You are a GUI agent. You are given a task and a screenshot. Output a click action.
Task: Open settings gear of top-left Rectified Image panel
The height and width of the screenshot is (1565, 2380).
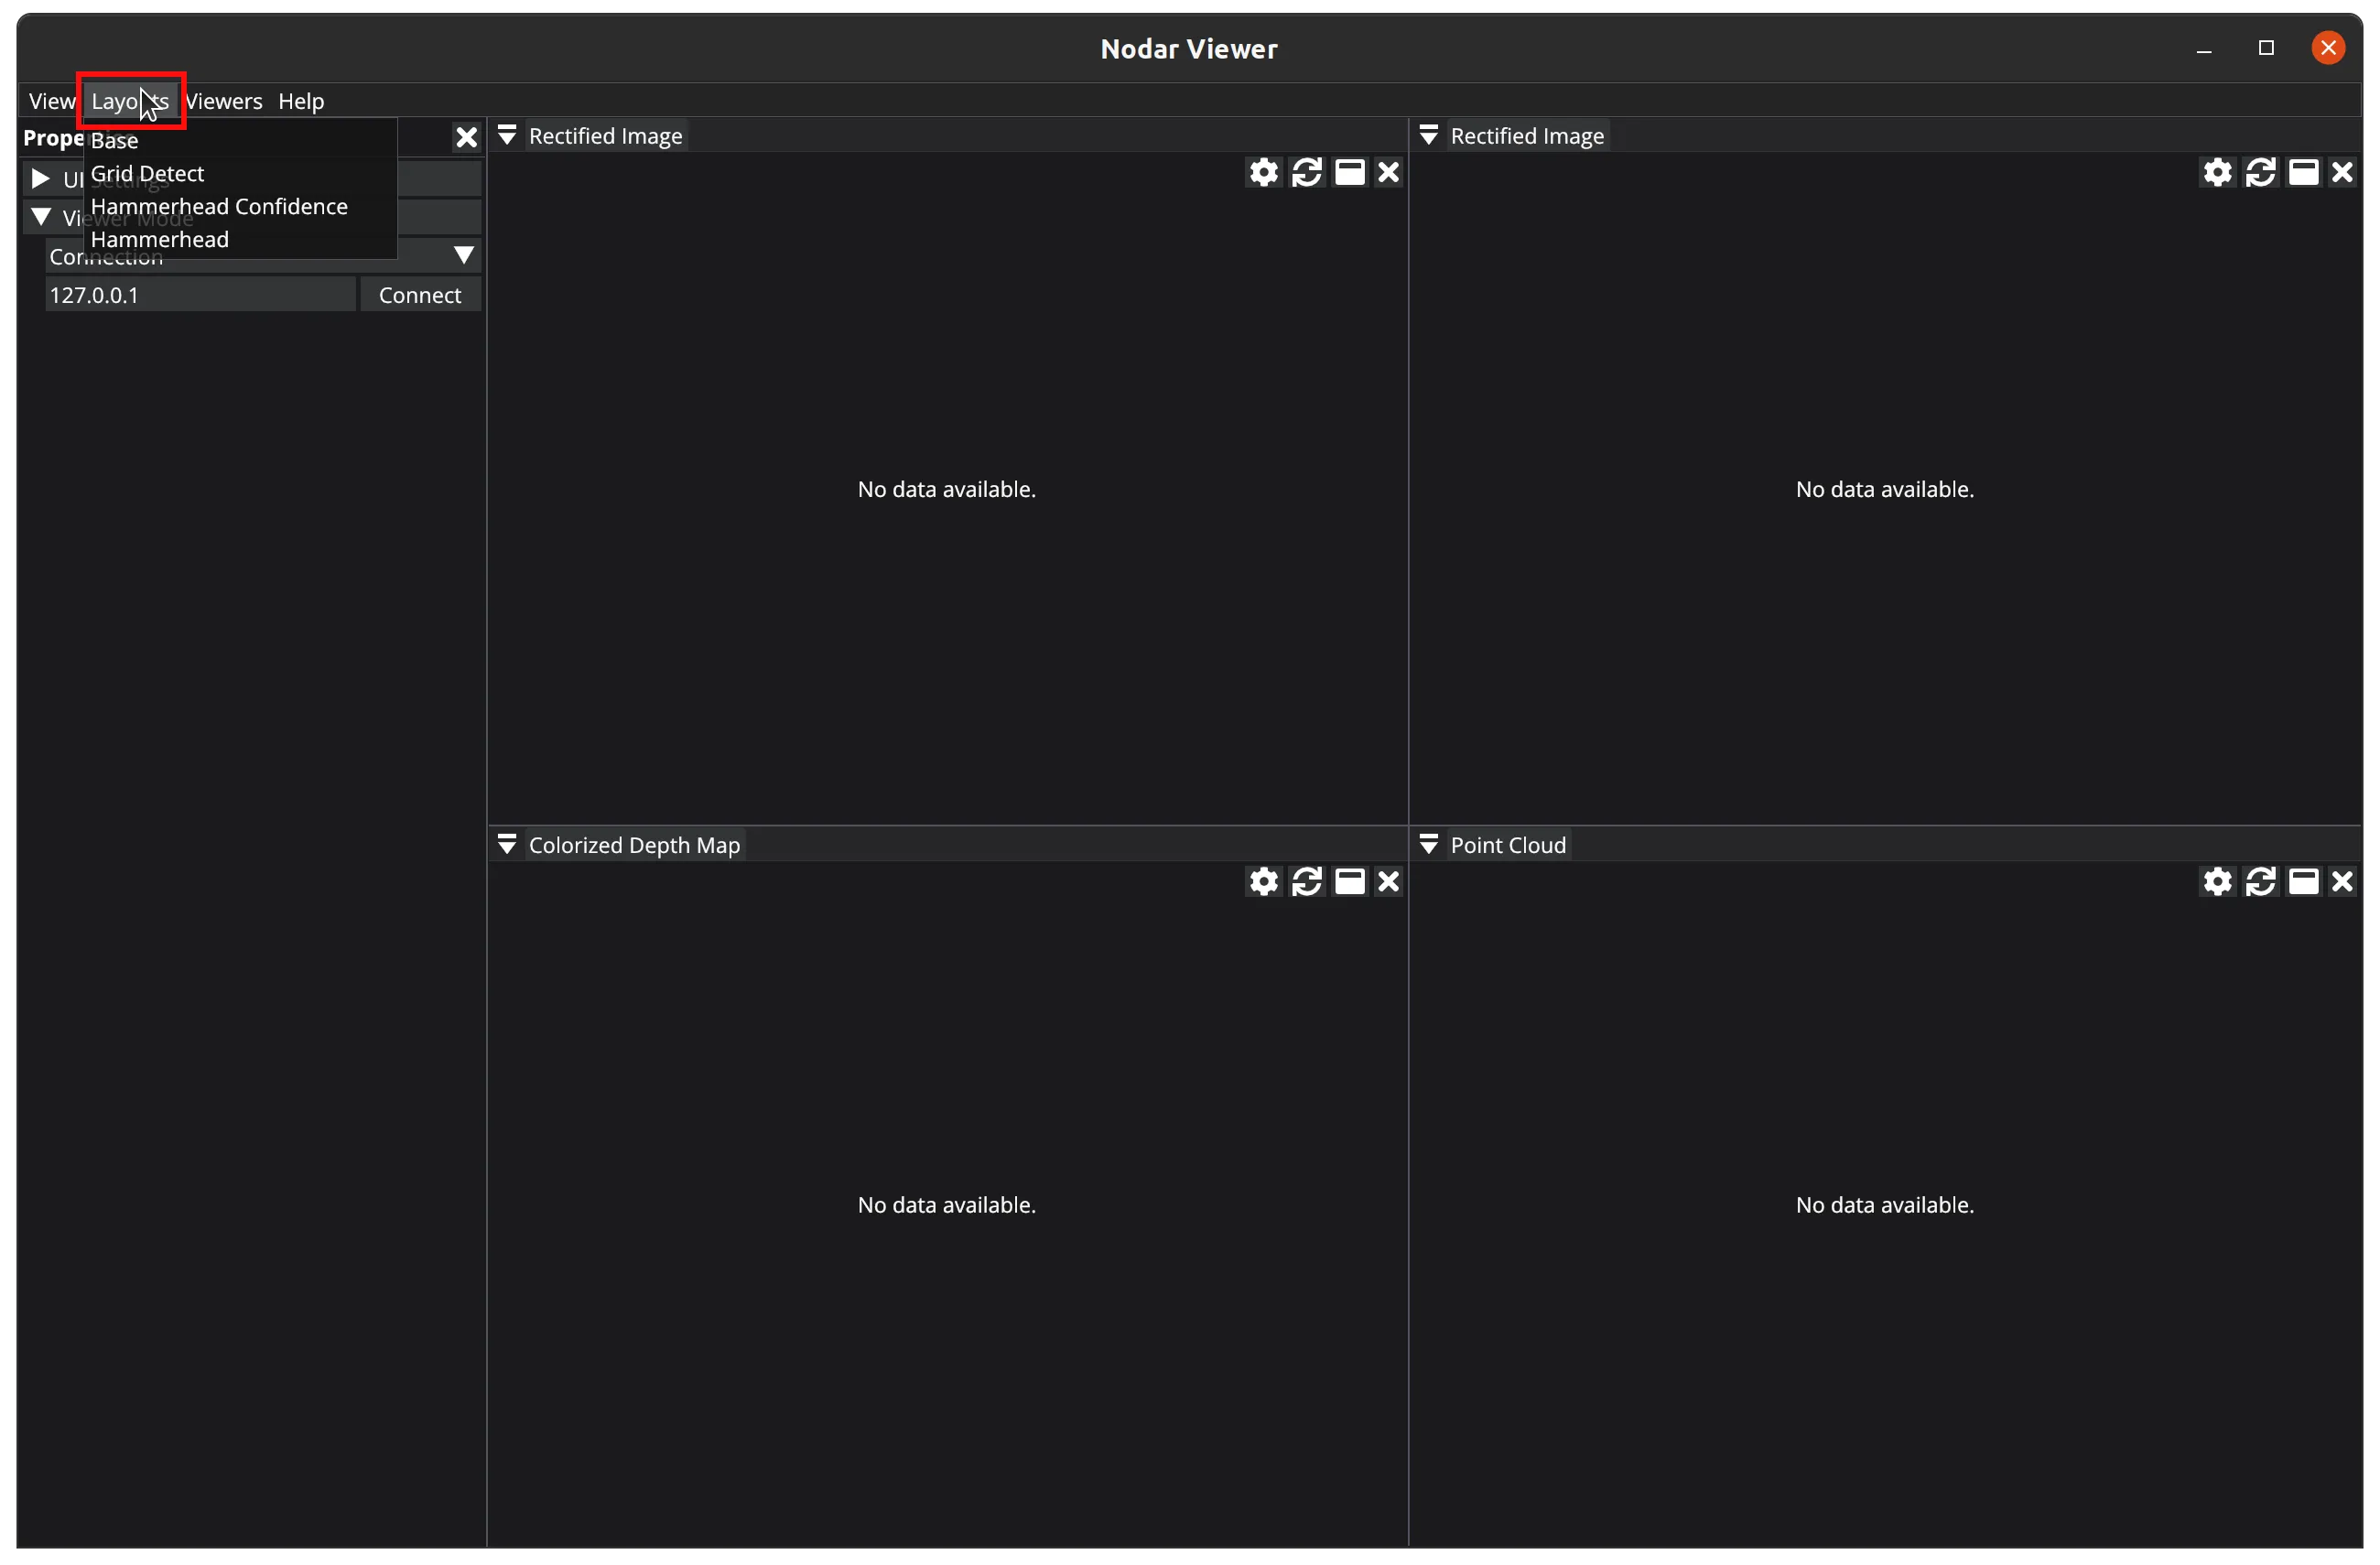coord(1263,173)
